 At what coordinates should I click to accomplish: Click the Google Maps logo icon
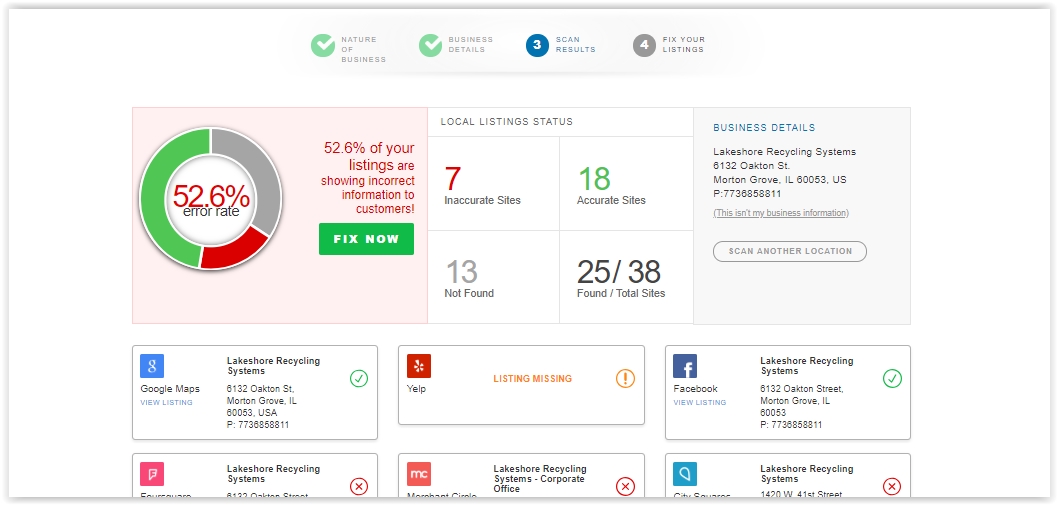[152, 366]
